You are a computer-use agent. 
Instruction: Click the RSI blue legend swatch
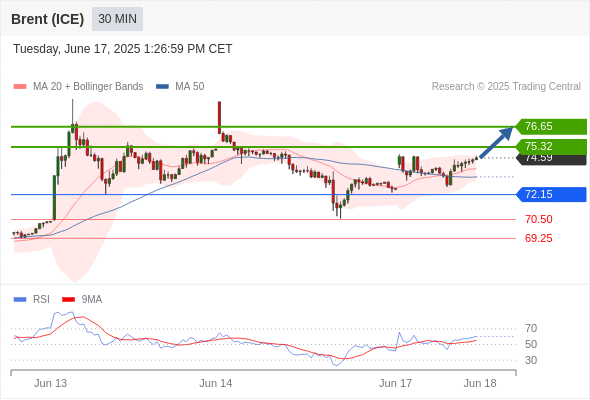(20, 300)
